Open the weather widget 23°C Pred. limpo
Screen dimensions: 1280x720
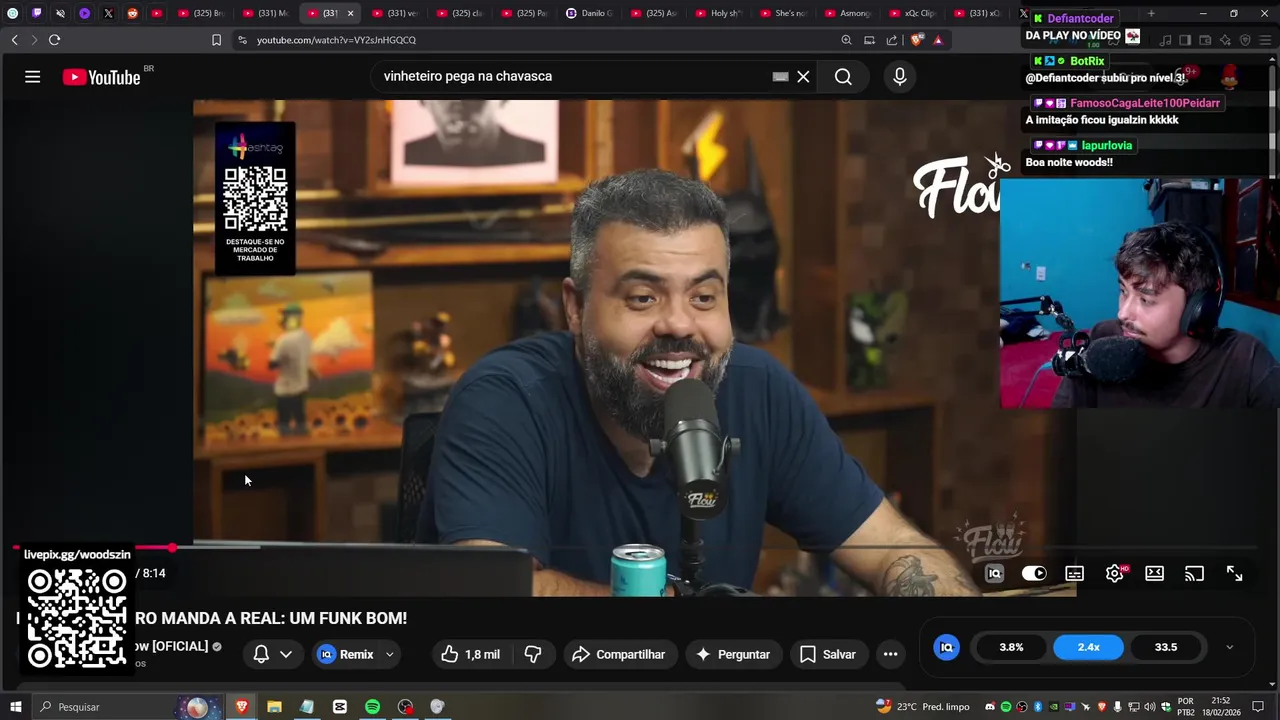click(923, 707)
